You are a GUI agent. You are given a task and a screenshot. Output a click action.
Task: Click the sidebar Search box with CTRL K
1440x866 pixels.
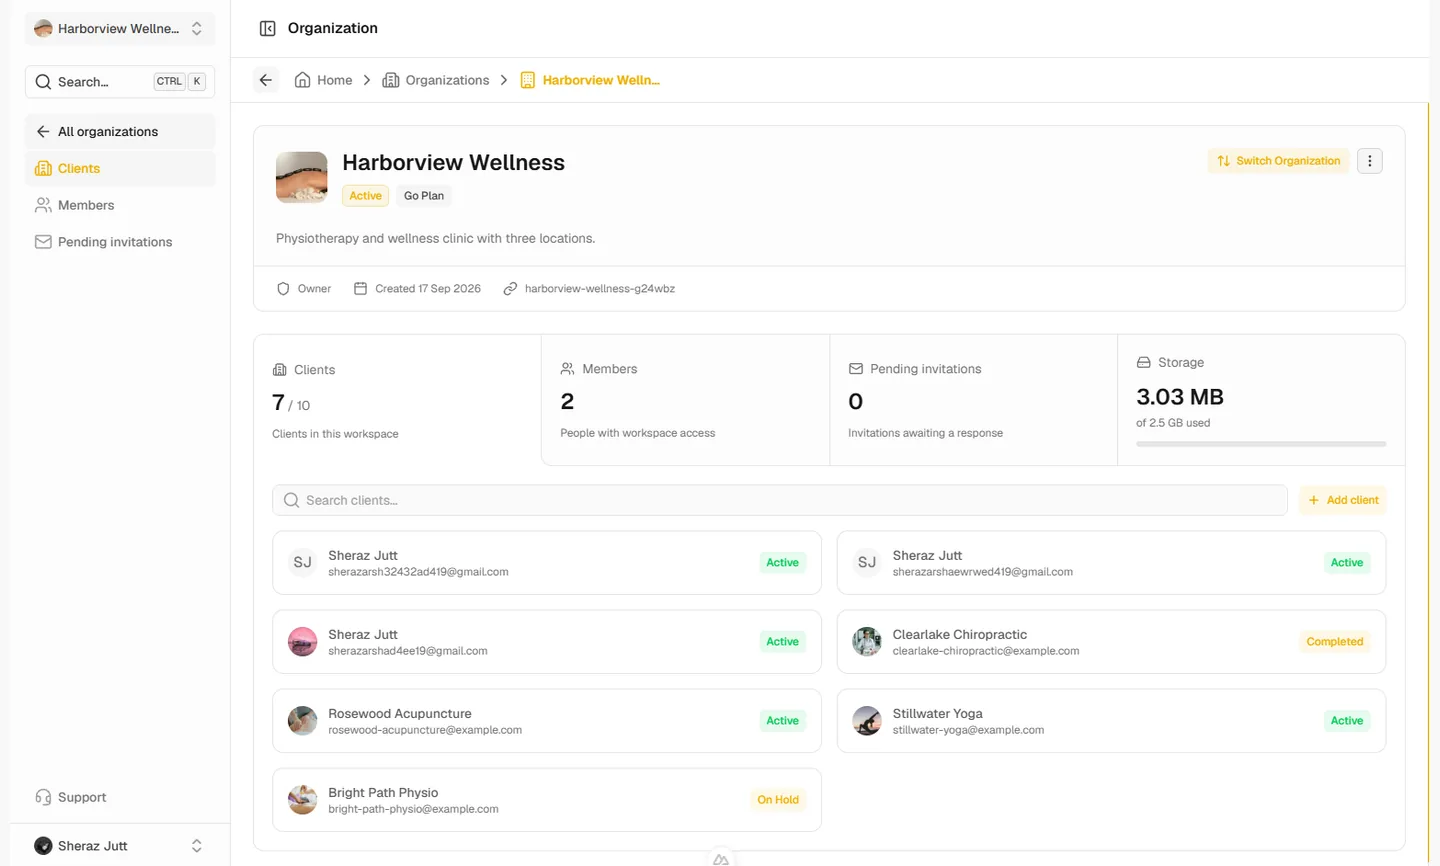[x=120, y=82]
